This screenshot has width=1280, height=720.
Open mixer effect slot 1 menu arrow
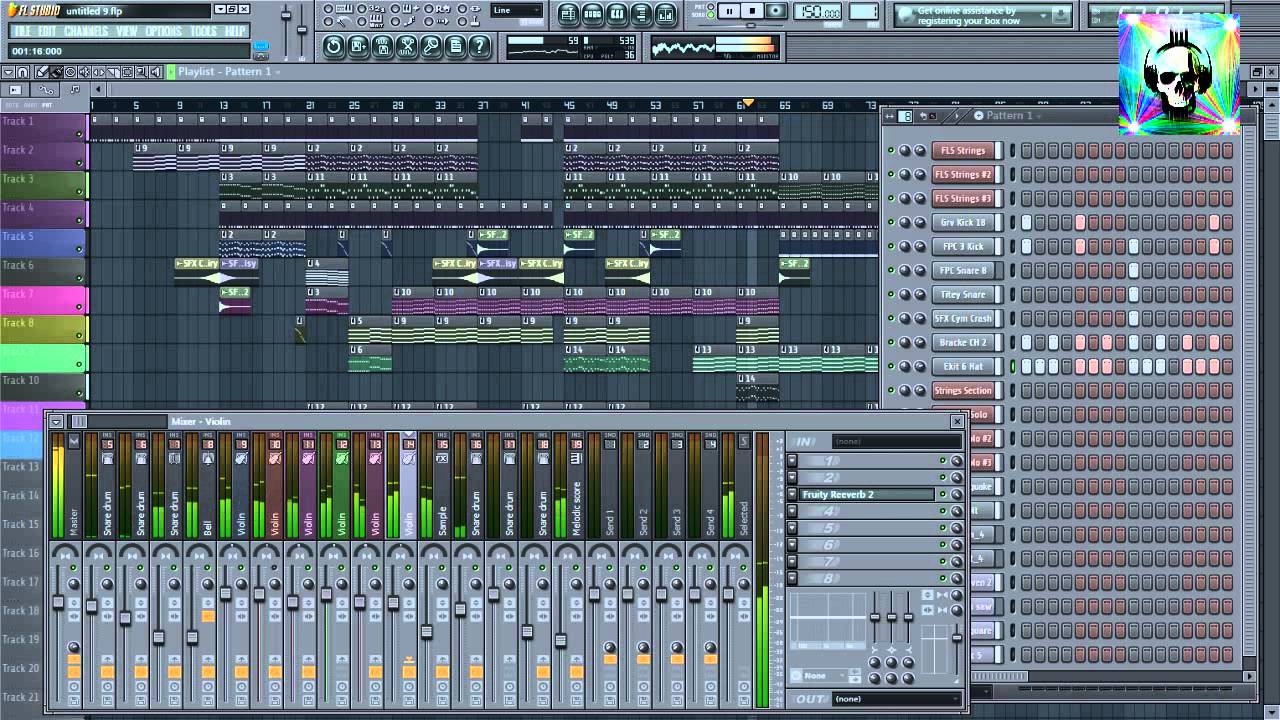coord(792,460)
